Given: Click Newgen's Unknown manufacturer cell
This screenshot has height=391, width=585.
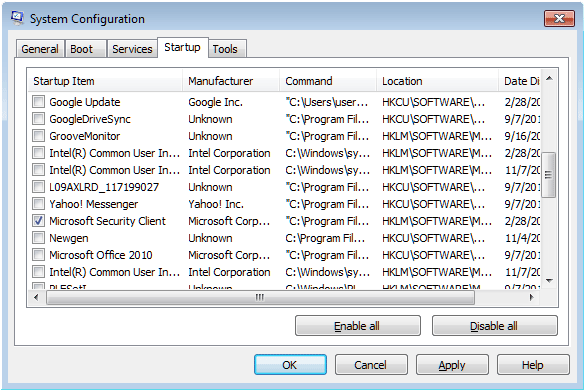Looking at the screenshot, I should (x=210, y=238).
